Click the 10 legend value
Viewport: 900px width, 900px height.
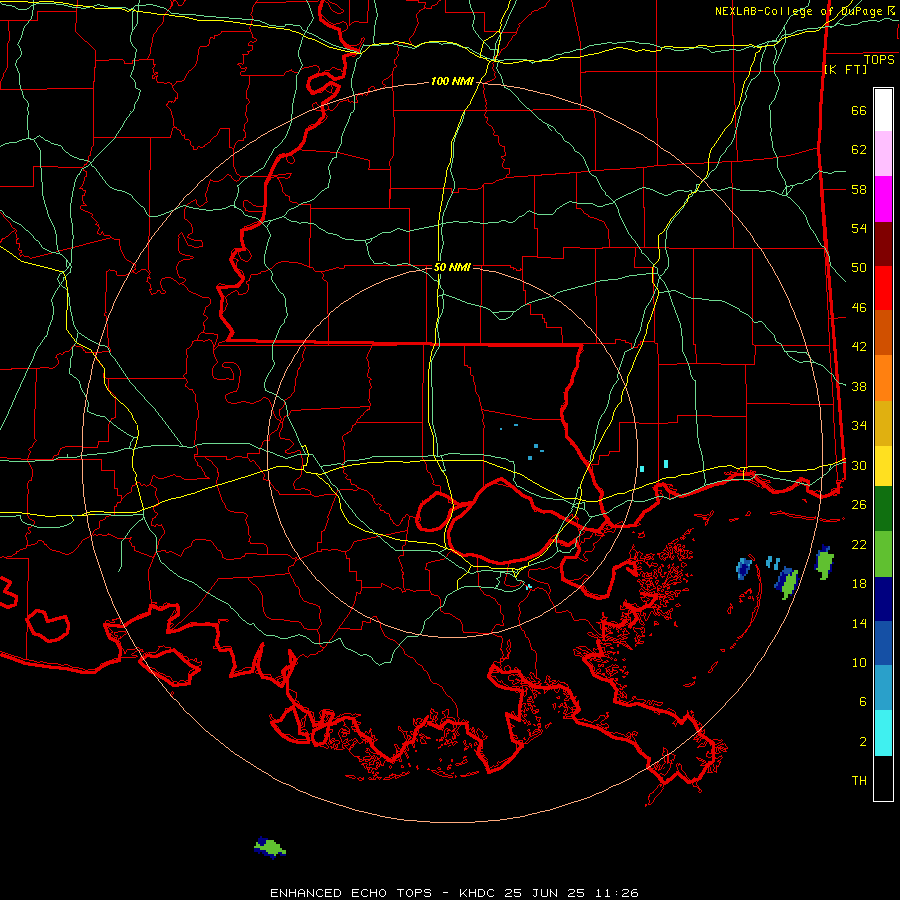point(859,662)
